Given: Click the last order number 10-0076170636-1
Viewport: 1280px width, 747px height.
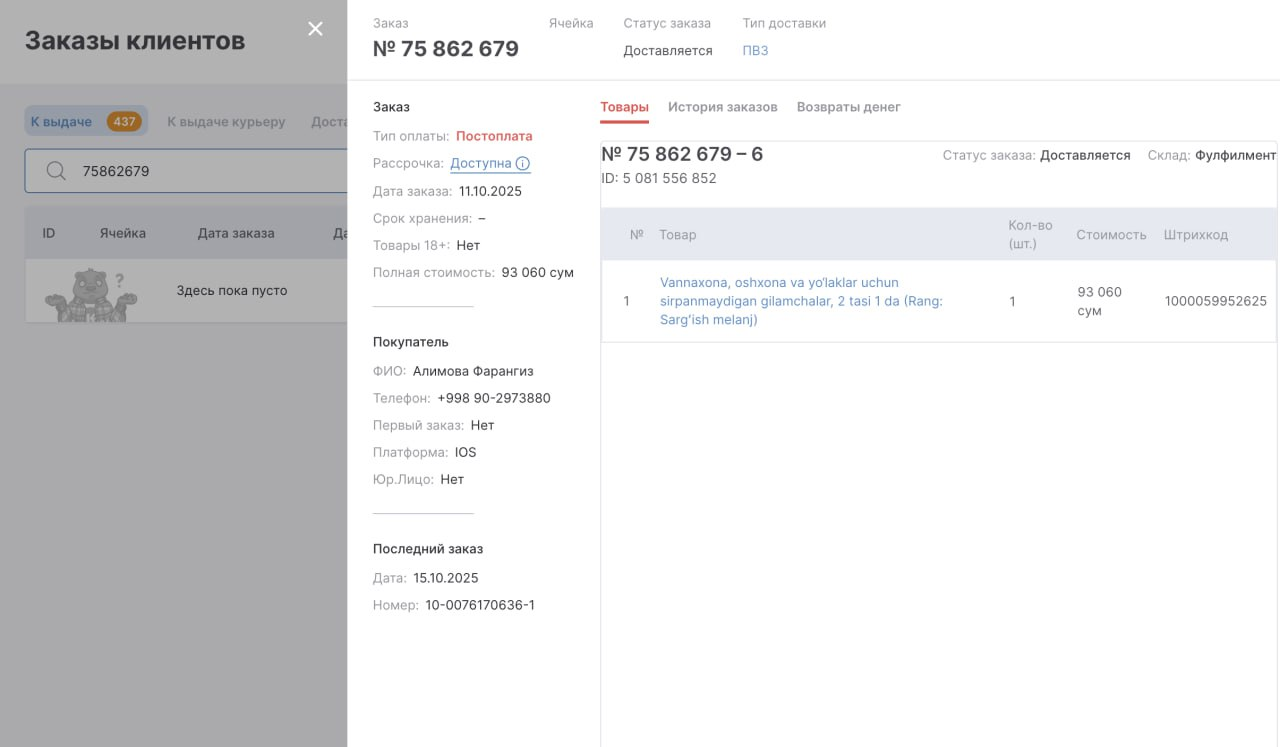Looking at the screenshot, I should (480, 605).
